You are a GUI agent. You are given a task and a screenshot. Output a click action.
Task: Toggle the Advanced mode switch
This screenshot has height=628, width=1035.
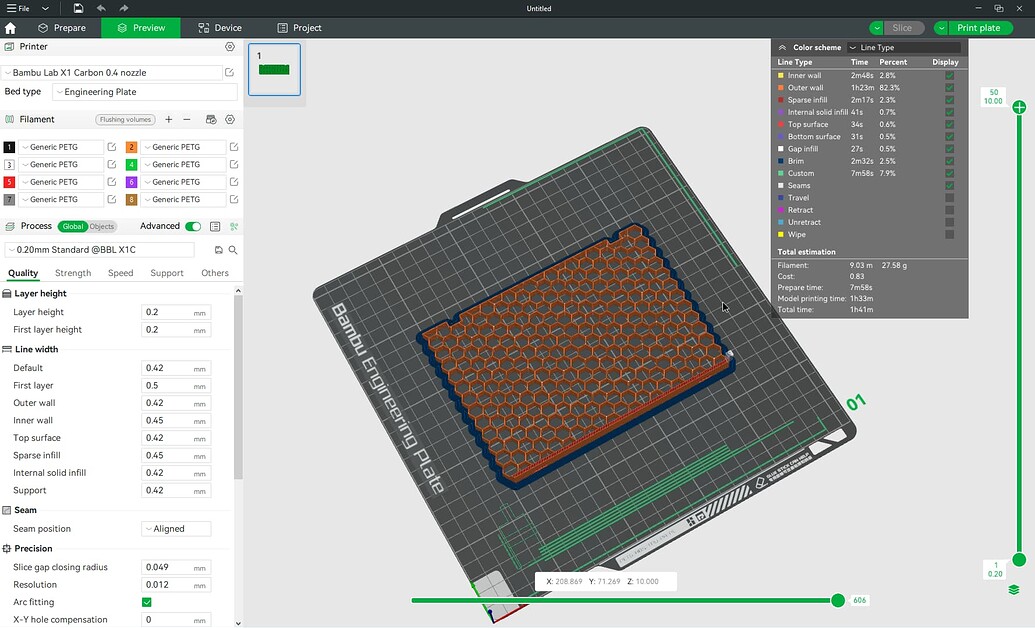[x=193, y=227]
